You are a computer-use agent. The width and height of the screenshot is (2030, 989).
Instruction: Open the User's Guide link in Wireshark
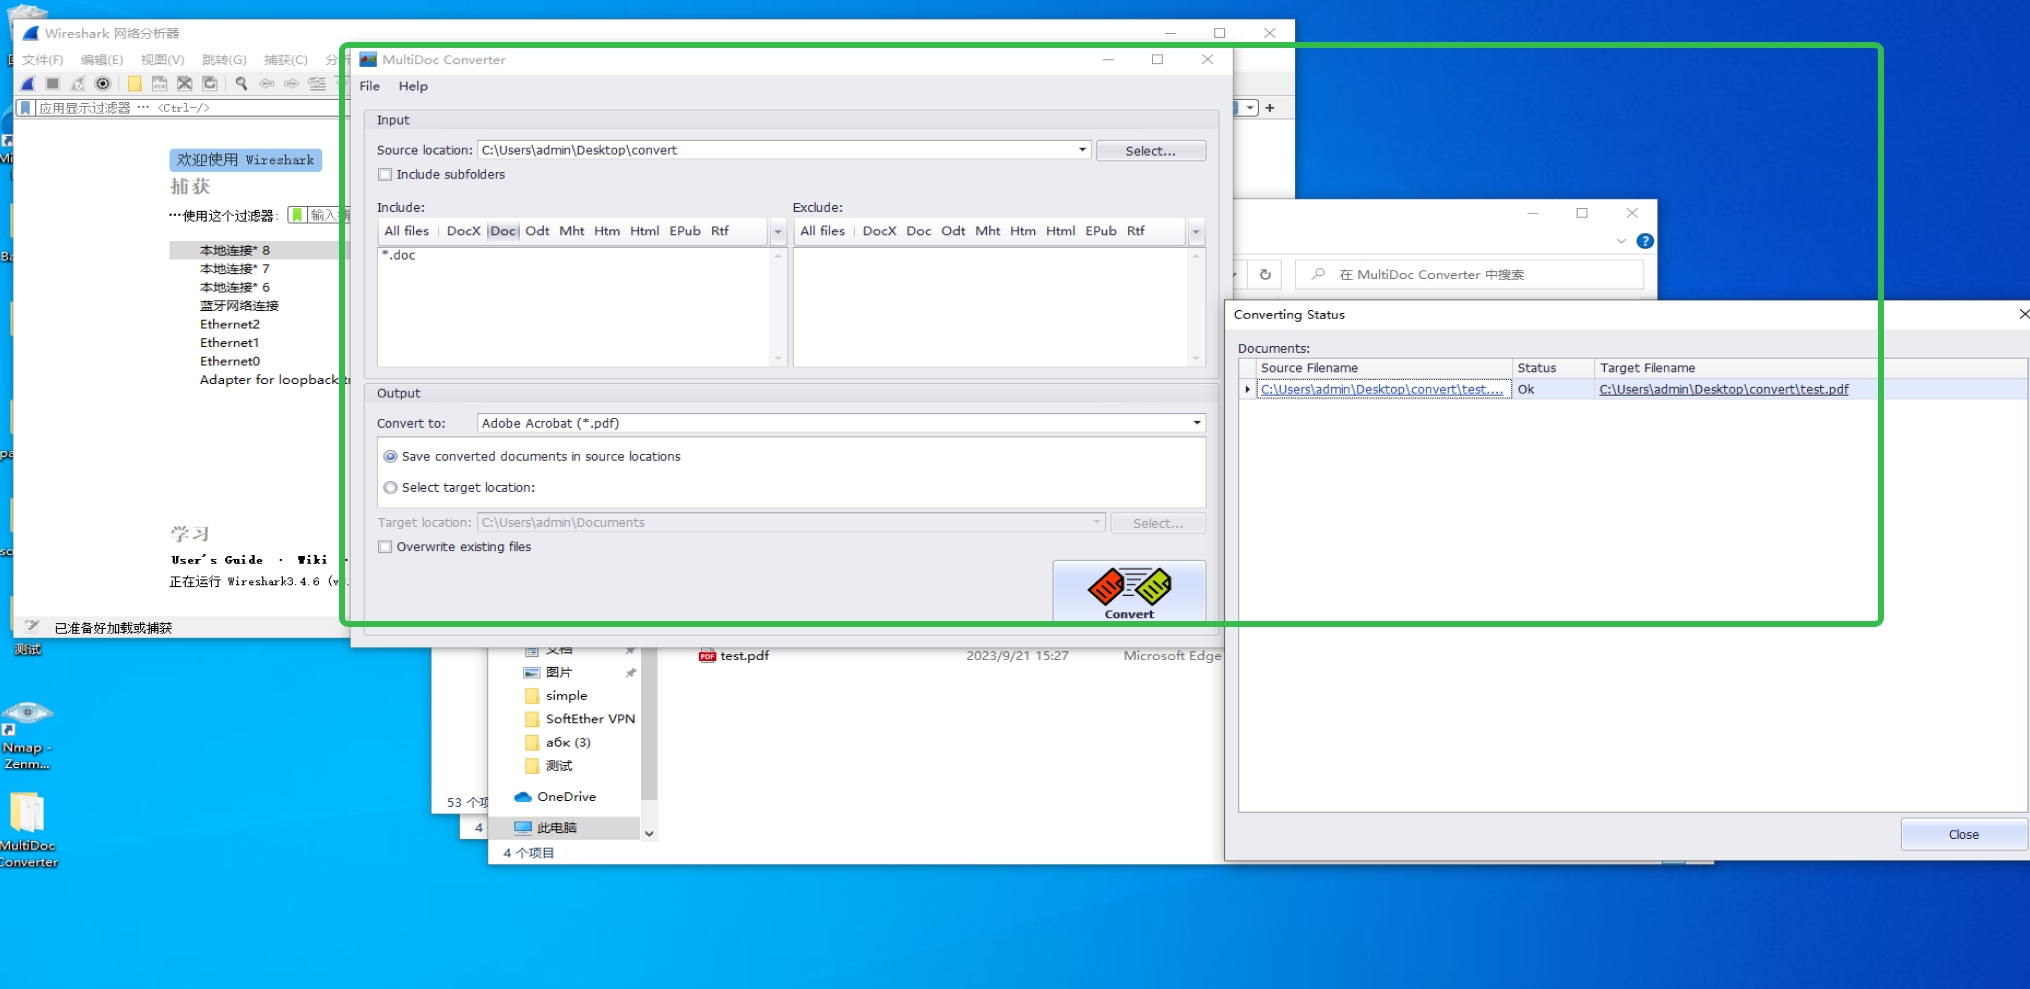(217, 560)
